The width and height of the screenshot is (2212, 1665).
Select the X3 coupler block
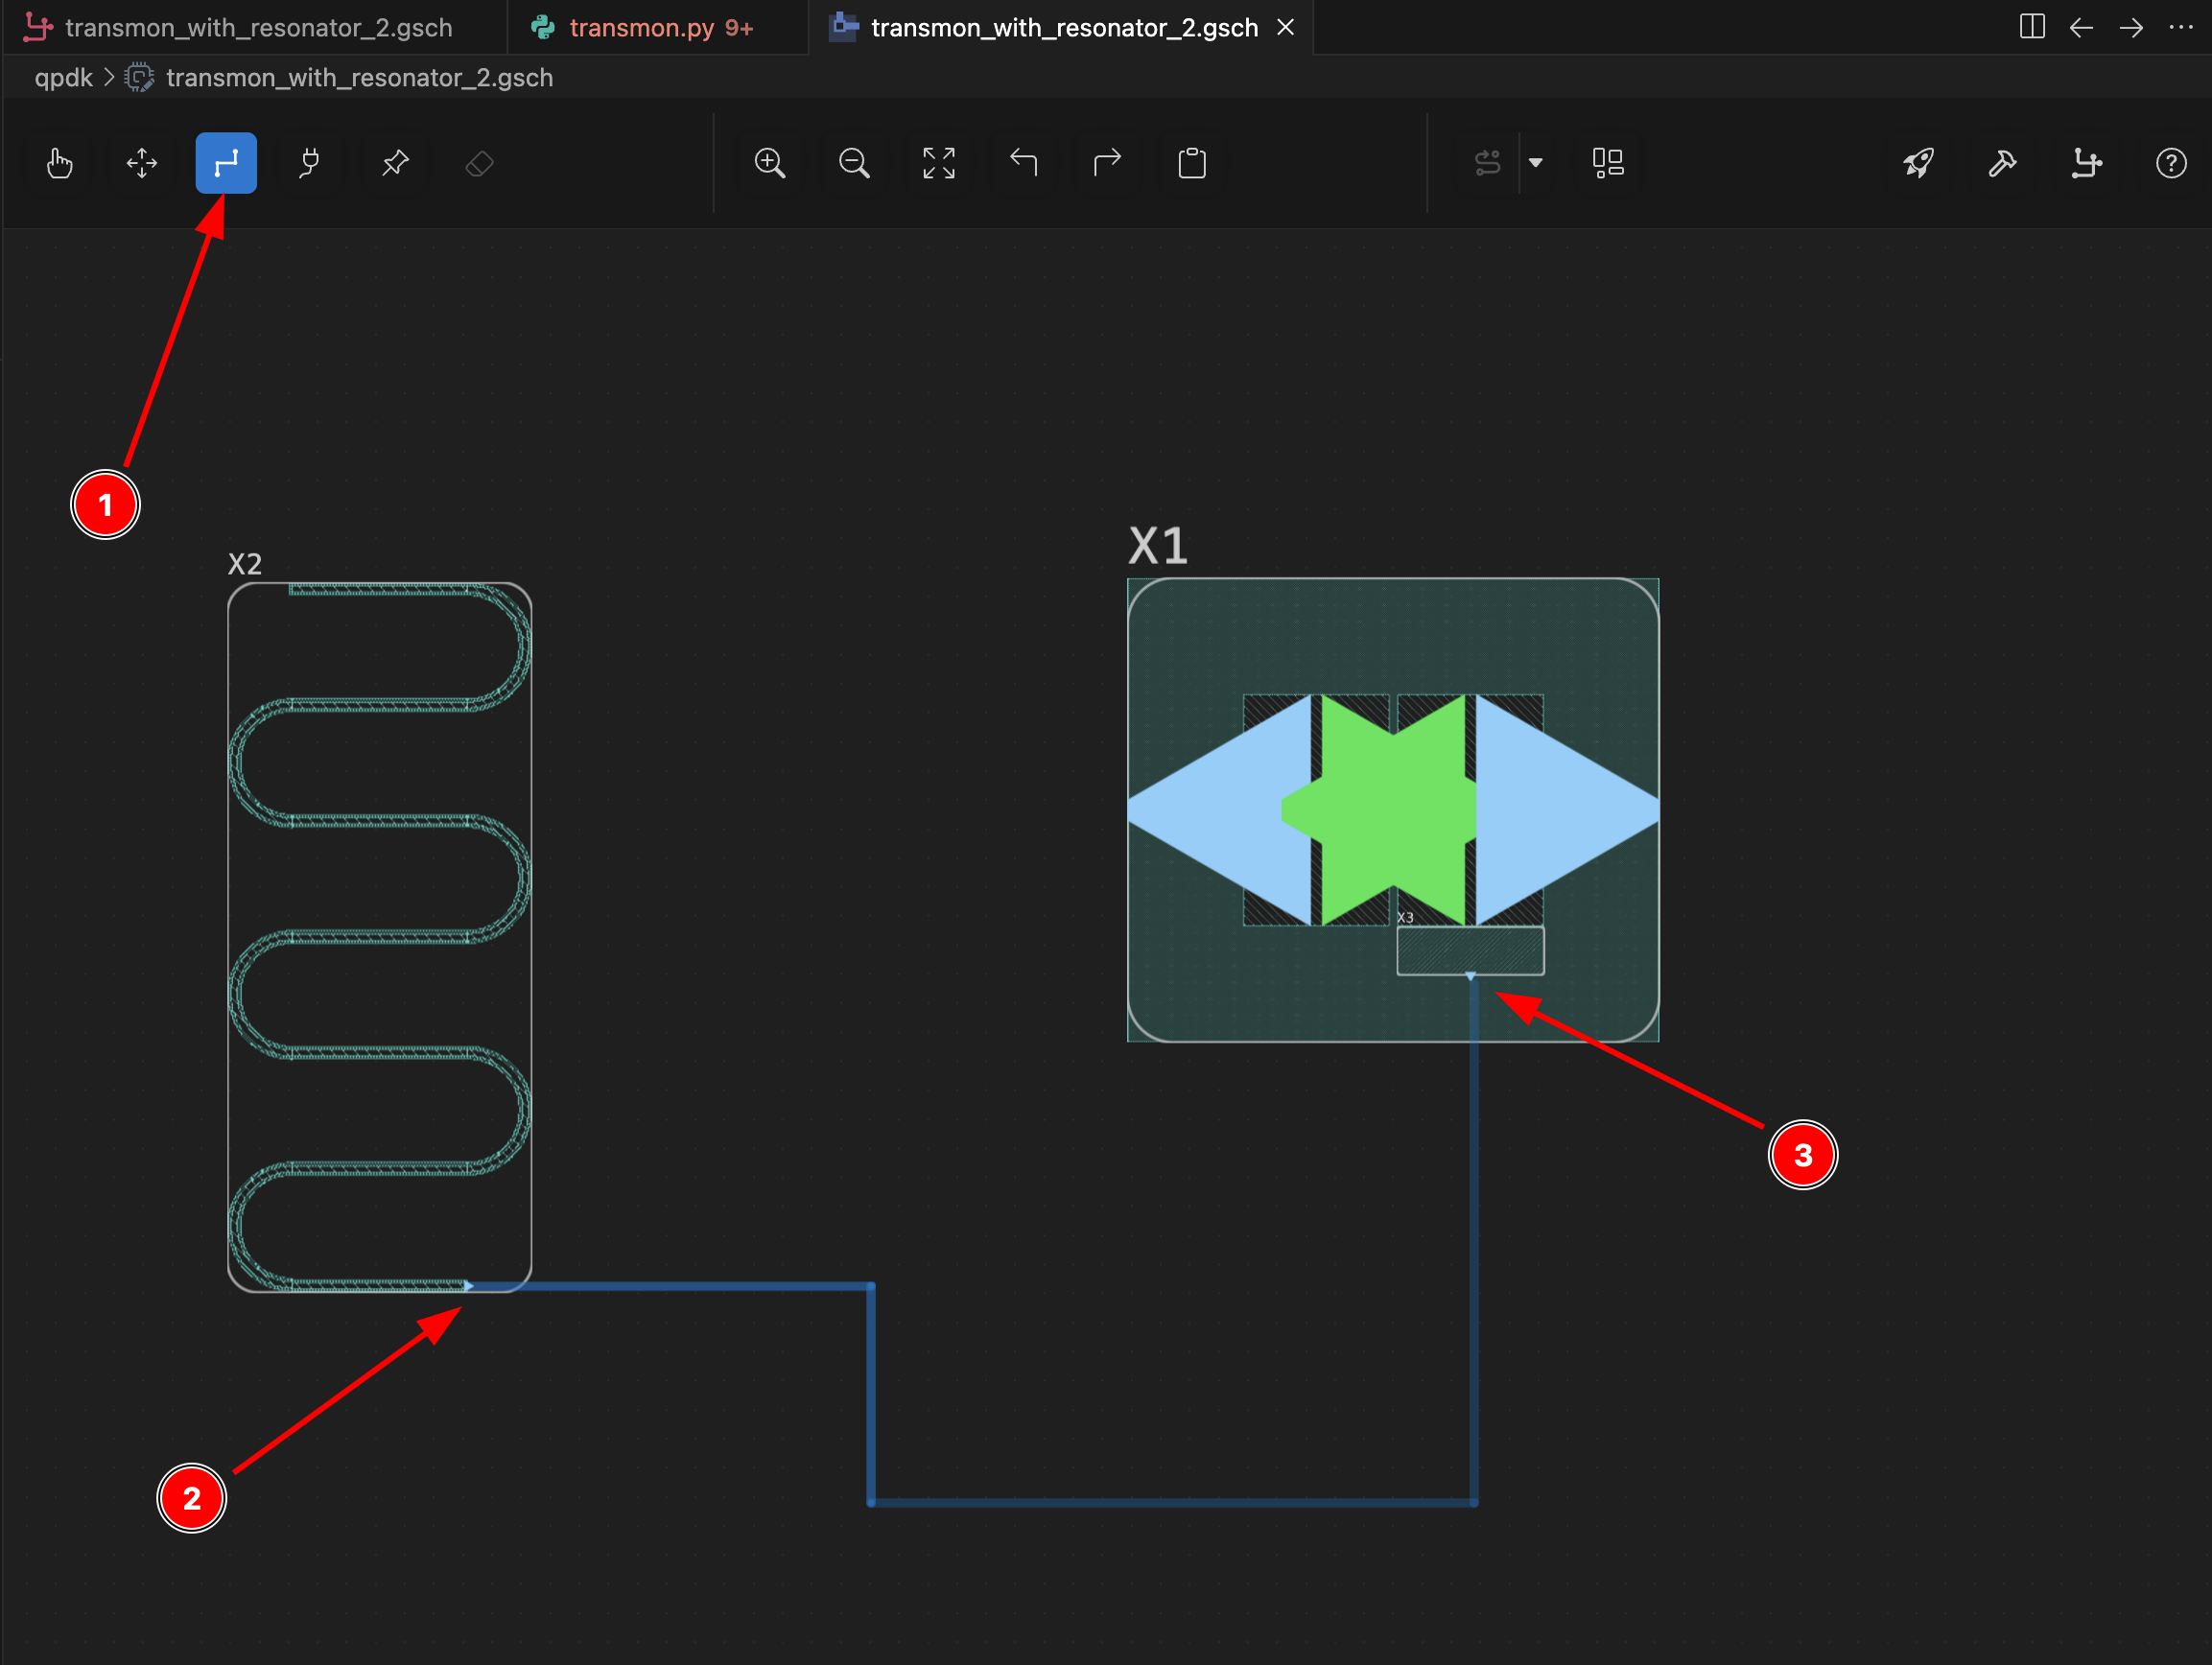point(1470,950)
